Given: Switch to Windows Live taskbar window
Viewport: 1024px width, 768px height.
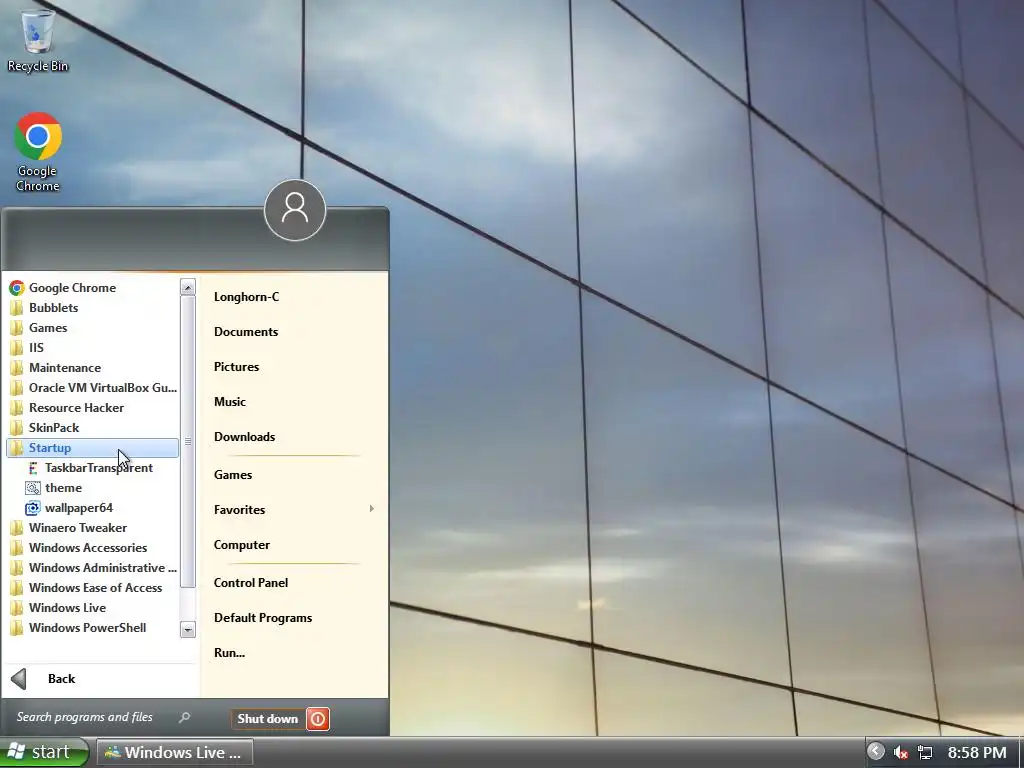Looking at the screenshot, I should (174, 752).
